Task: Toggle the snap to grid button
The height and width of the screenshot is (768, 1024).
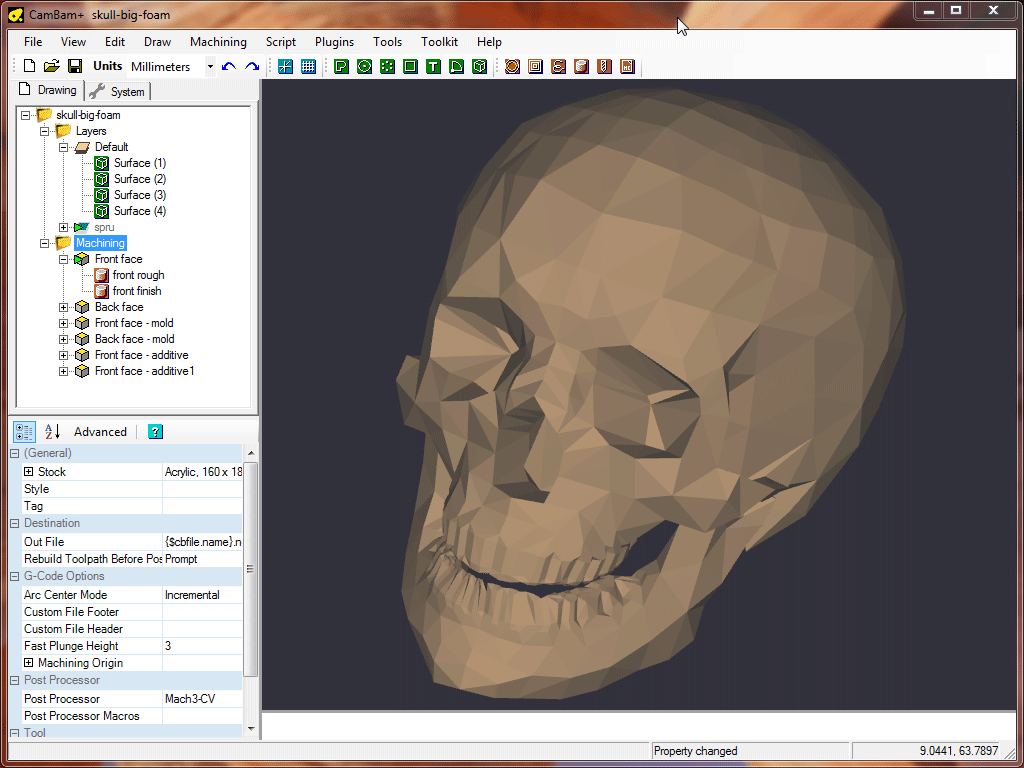Action: (x=285, y=67)
